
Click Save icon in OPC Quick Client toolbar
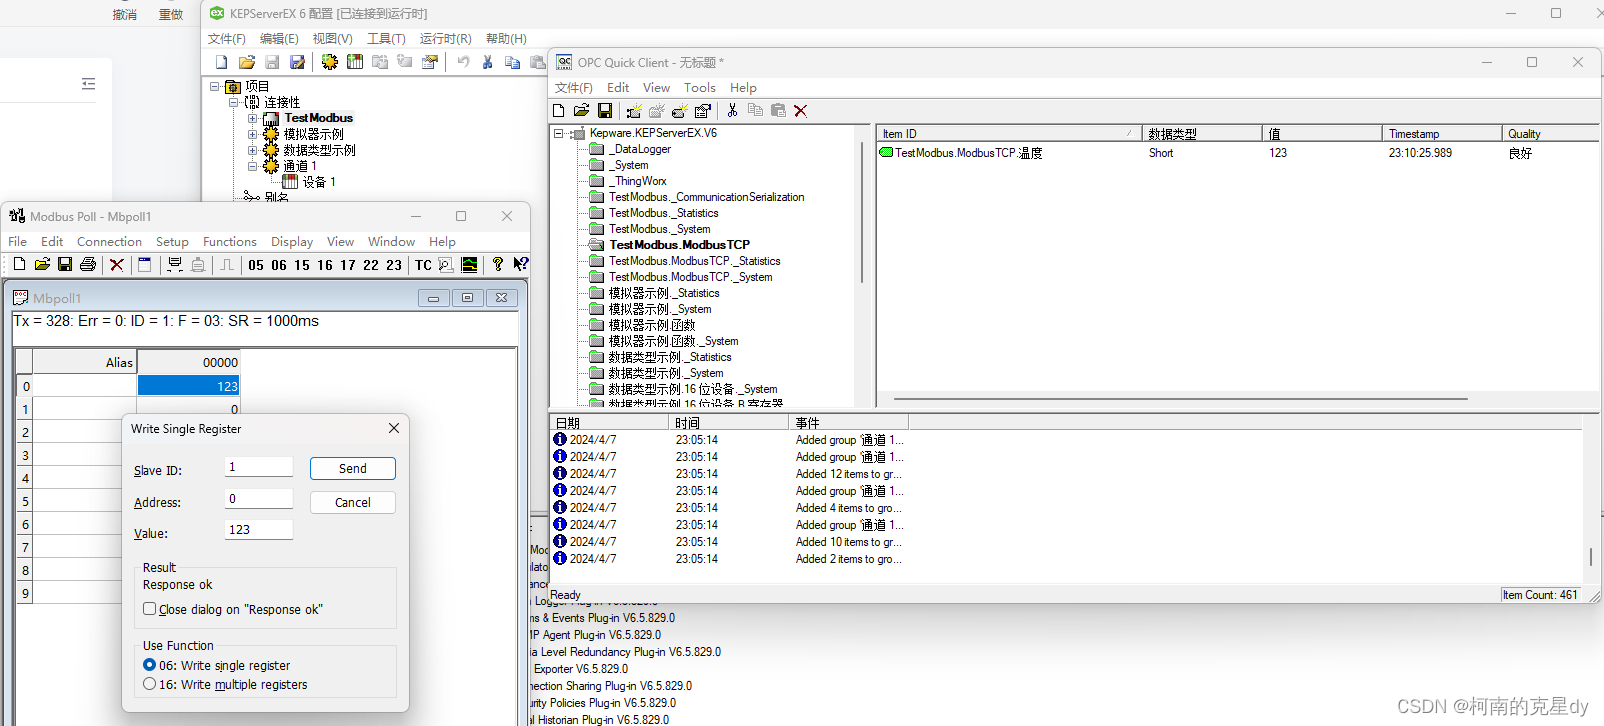(605, 111)
